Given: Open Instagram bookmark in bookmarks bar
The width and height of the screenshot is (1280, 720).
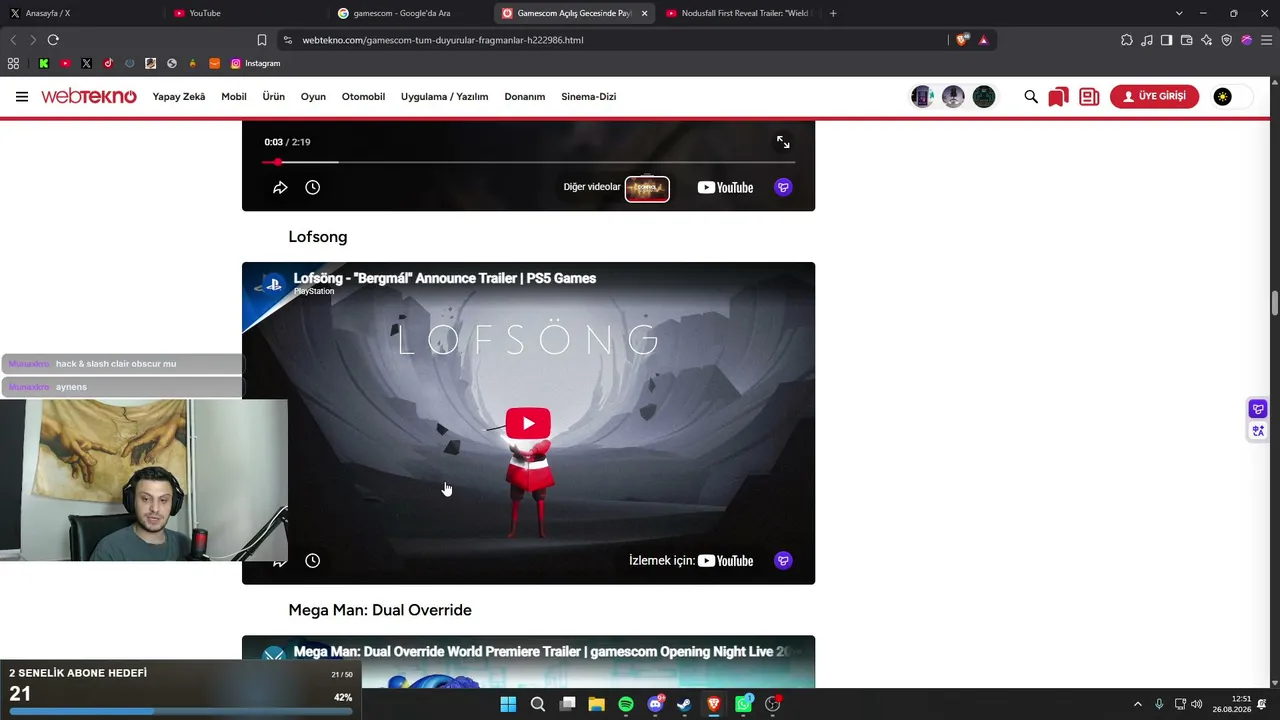Looking at the screenshot, I should (x=255, y=63).
